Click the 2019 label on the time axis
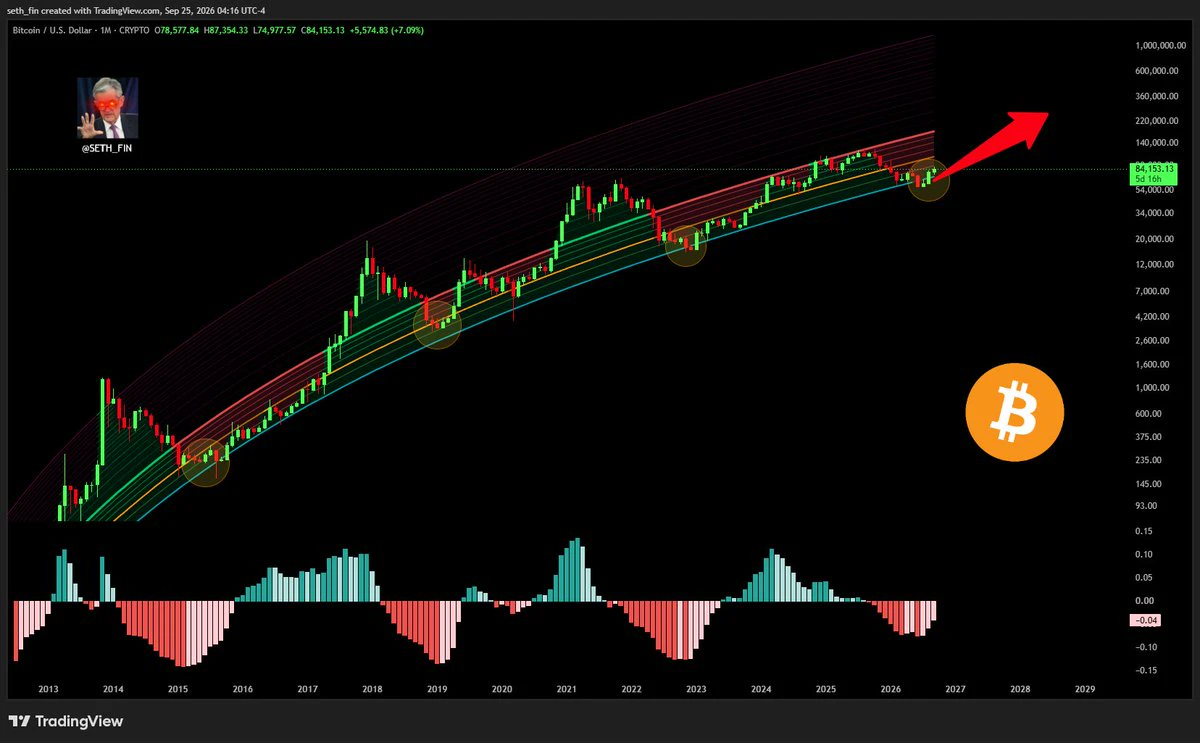The width and height of the screenshot is (1200, 743). (437, 690)
